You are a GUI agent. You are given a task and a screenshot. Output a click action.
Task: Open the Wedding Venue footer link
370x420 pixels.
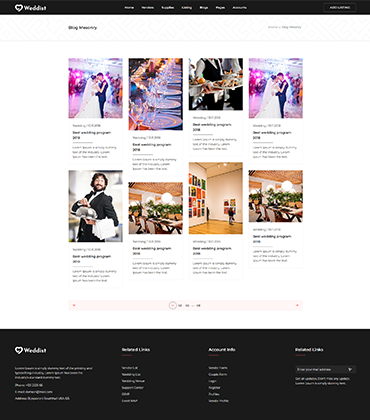coord(133,381)
